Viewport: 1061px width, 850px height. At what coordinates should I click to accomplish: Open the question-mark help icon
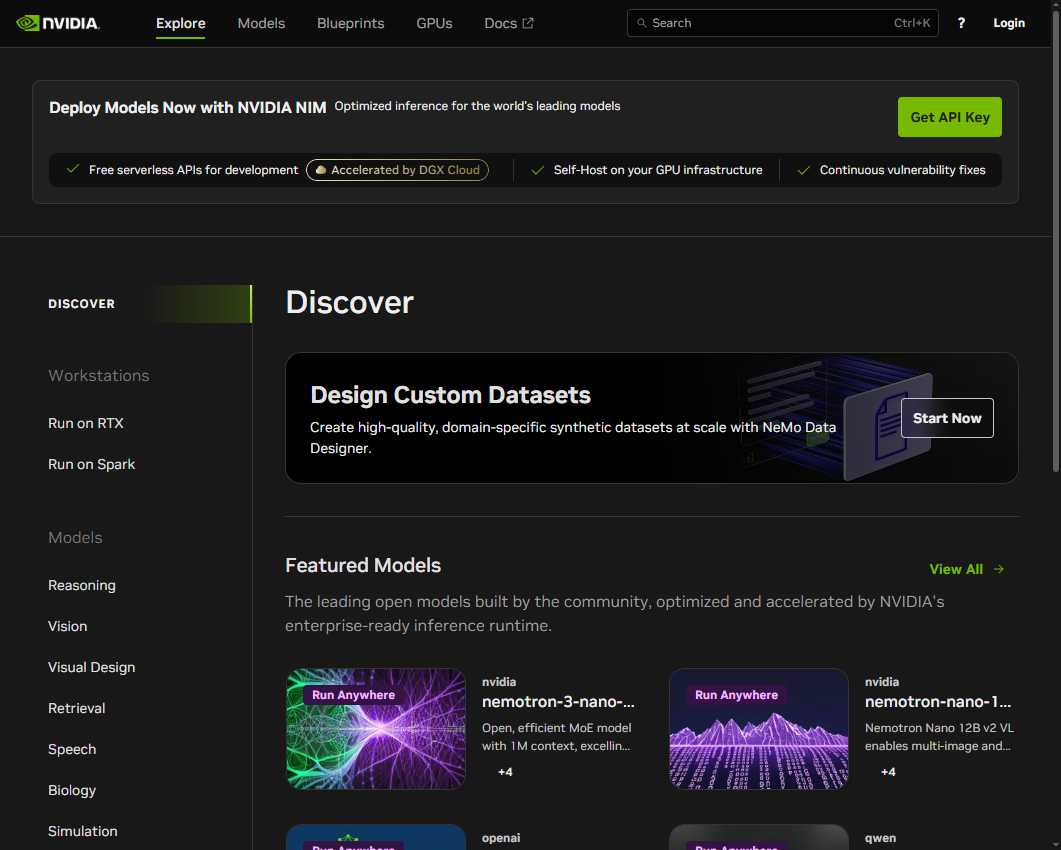point(960,22)
